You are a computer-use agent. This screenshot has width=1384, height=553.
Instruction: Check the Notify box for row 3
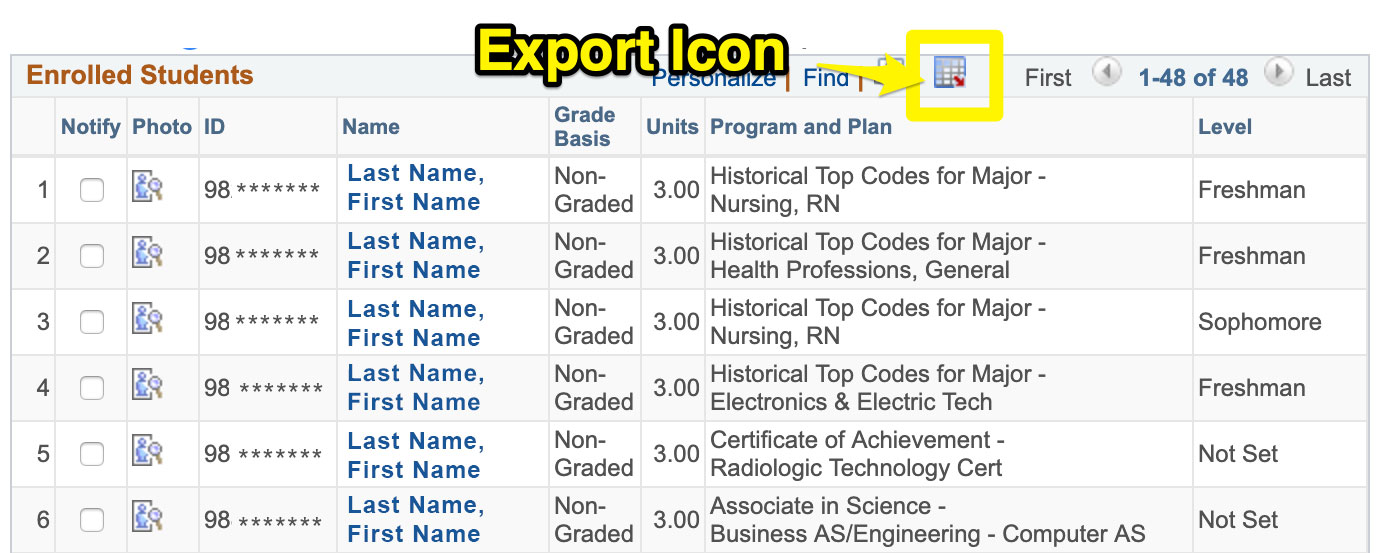(92, 321)
